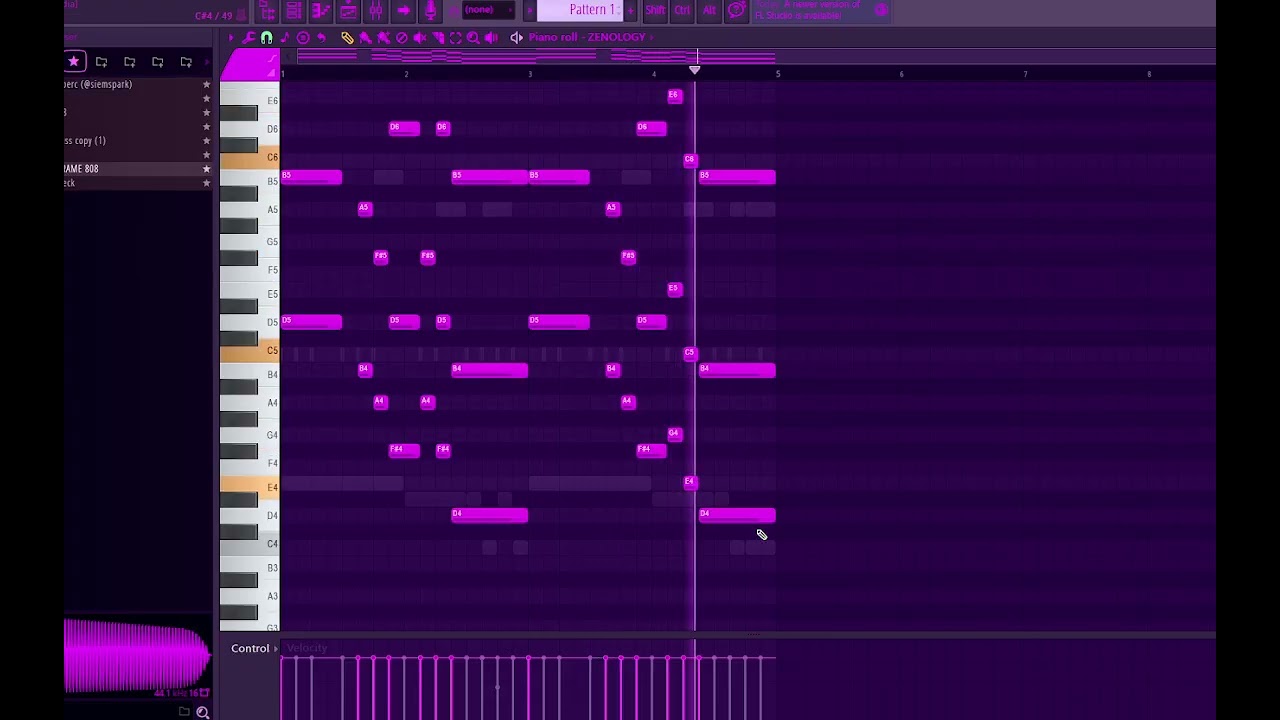Toggle favorite star for 'AME 808' row
The width and height of the screenshot is (1280, 720).
pos(207,169)
